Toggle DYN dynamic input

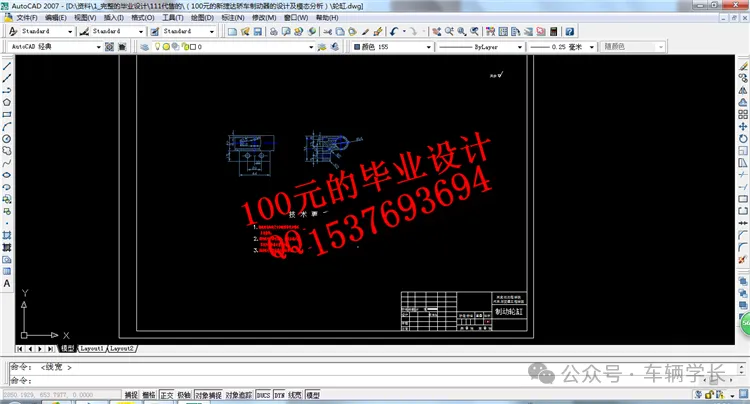point(280,395)
